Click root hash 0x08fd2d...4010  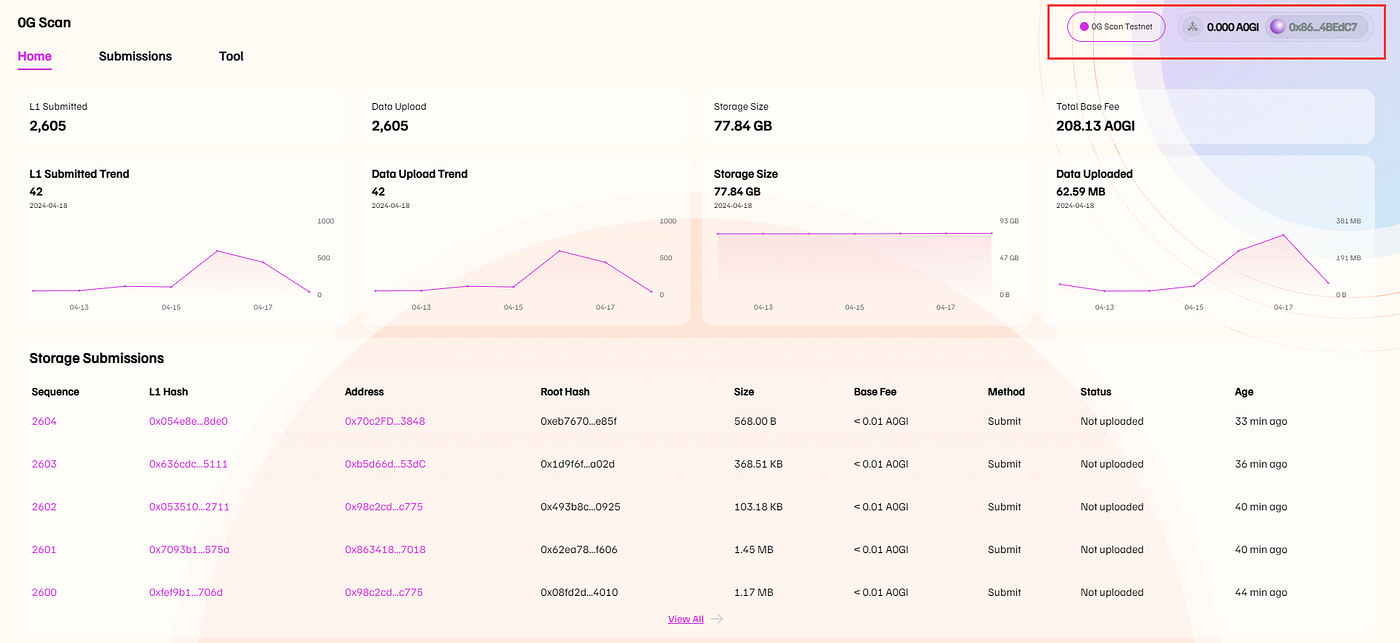[579, 592]
